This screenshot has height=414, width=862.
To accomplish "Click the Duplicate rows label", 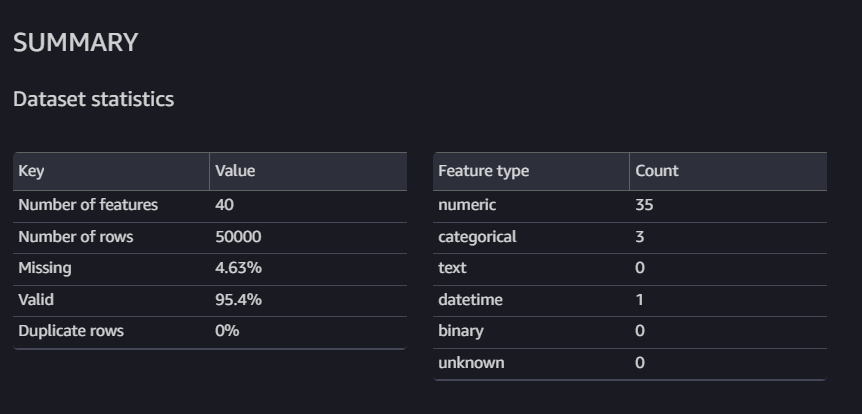I will pyautogui.click(x=71, y=331).
